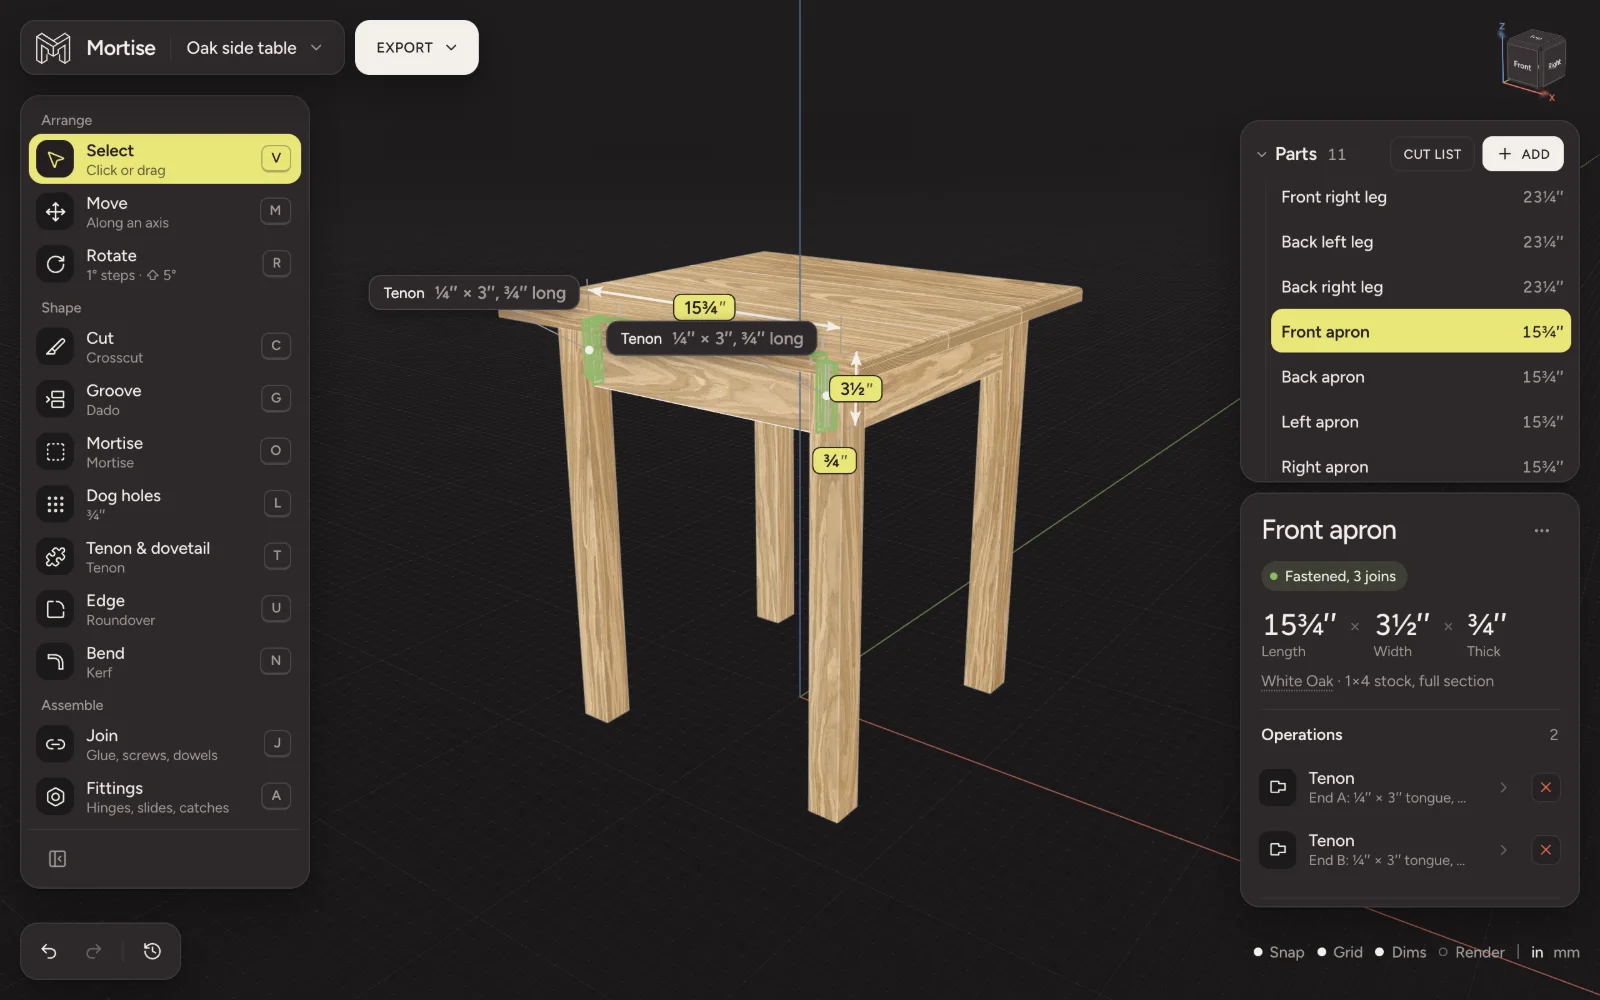
Task: Undo the last action
Action: point(49,951)
